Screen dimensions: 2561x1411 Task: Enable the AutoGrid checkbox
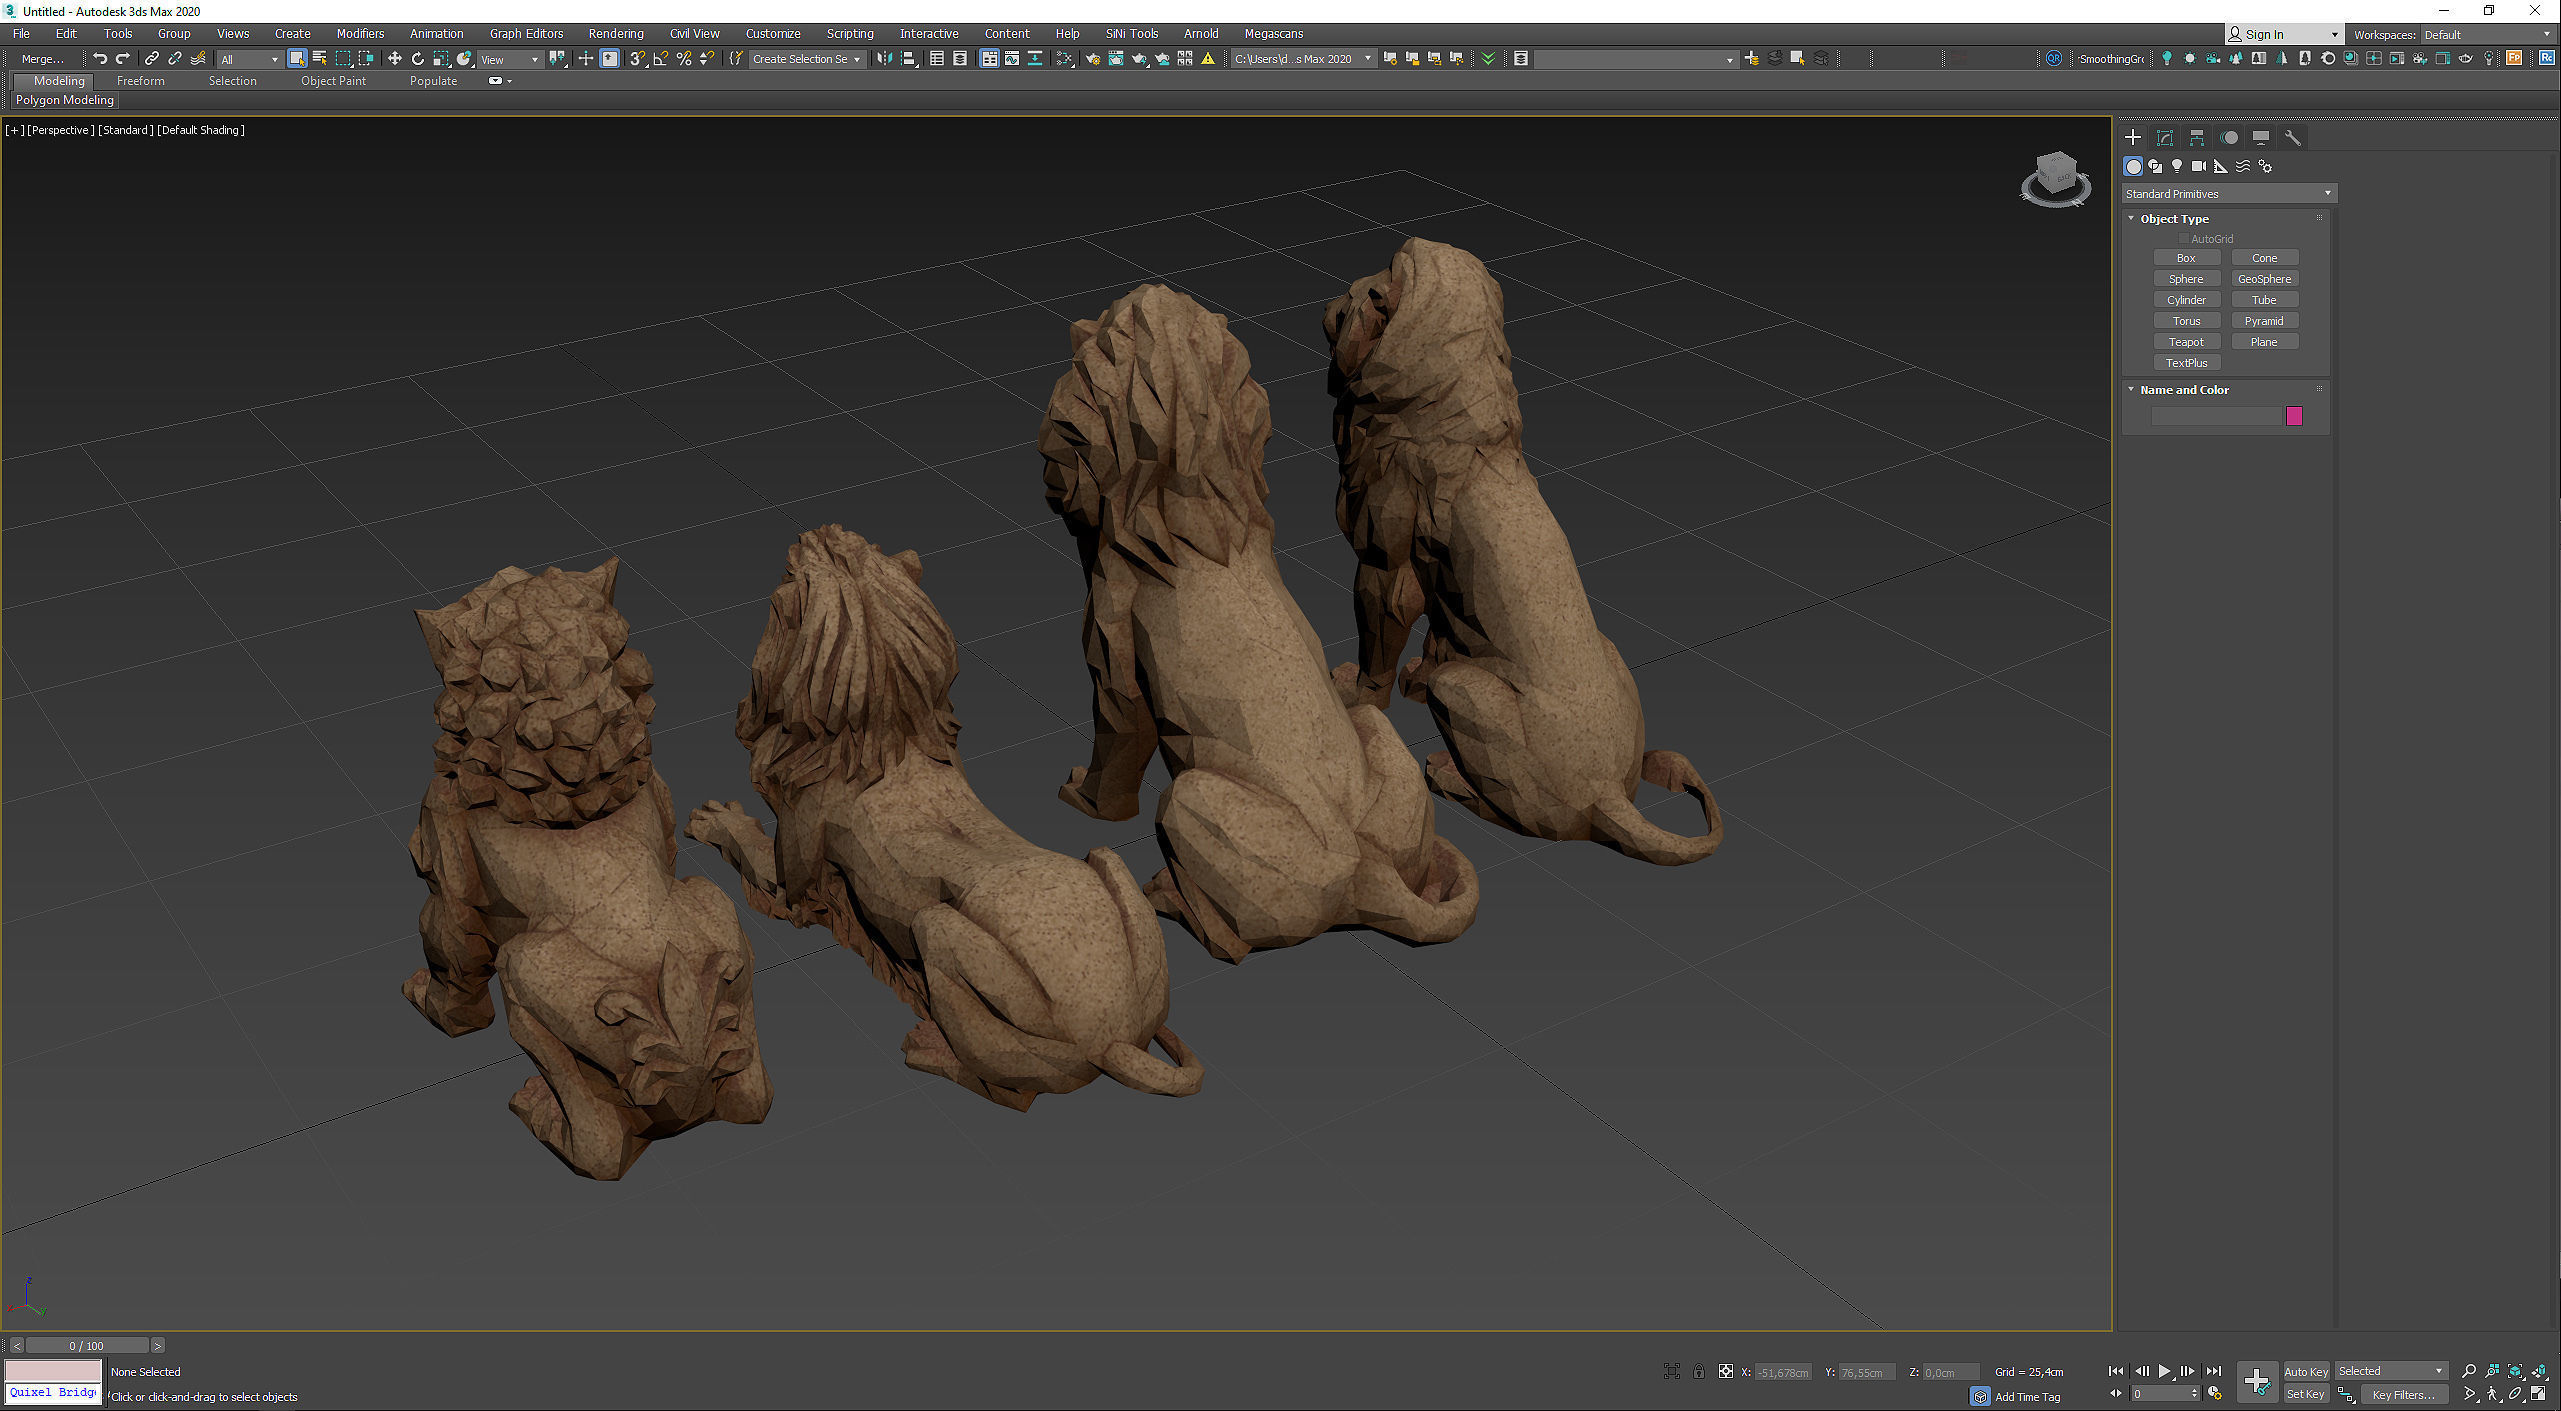tap(2185, 239)
